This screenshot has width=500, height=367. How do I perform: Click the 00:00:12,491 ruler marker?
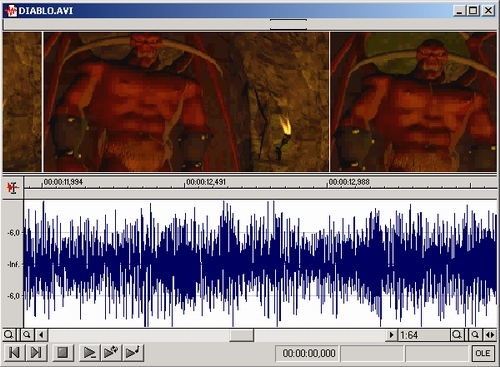pos(206,182)
